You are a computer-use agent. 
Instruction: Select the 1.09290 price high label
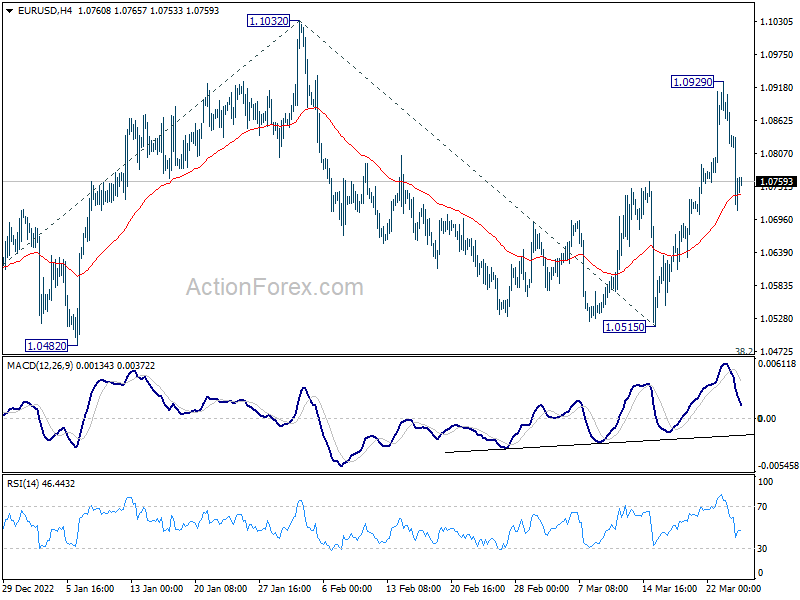tap(692, 82)
